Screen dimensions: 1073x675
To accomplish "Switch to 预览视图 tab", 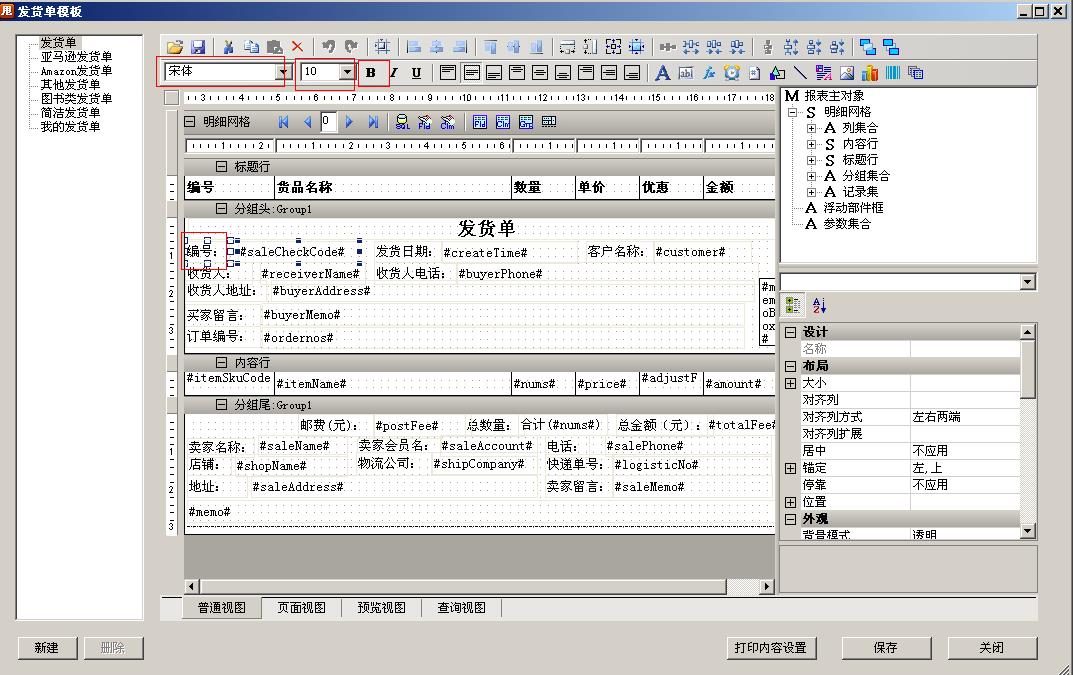I will point(381,608).
